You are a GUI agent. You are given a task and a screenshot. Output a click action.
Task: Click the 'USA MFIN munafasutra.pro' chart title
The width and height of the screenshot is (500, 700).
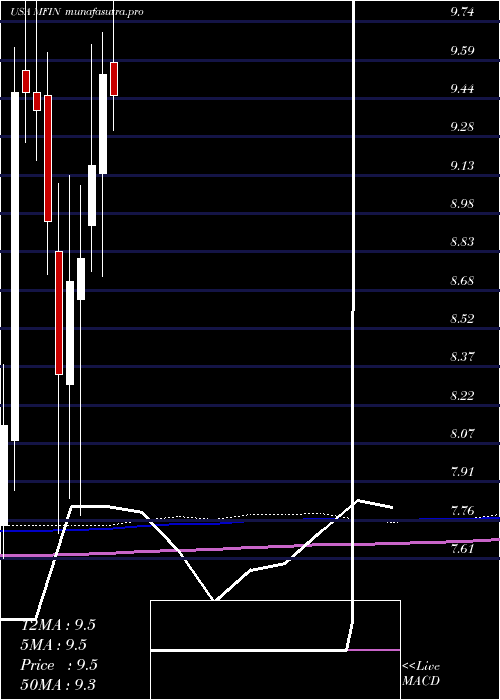77,12
